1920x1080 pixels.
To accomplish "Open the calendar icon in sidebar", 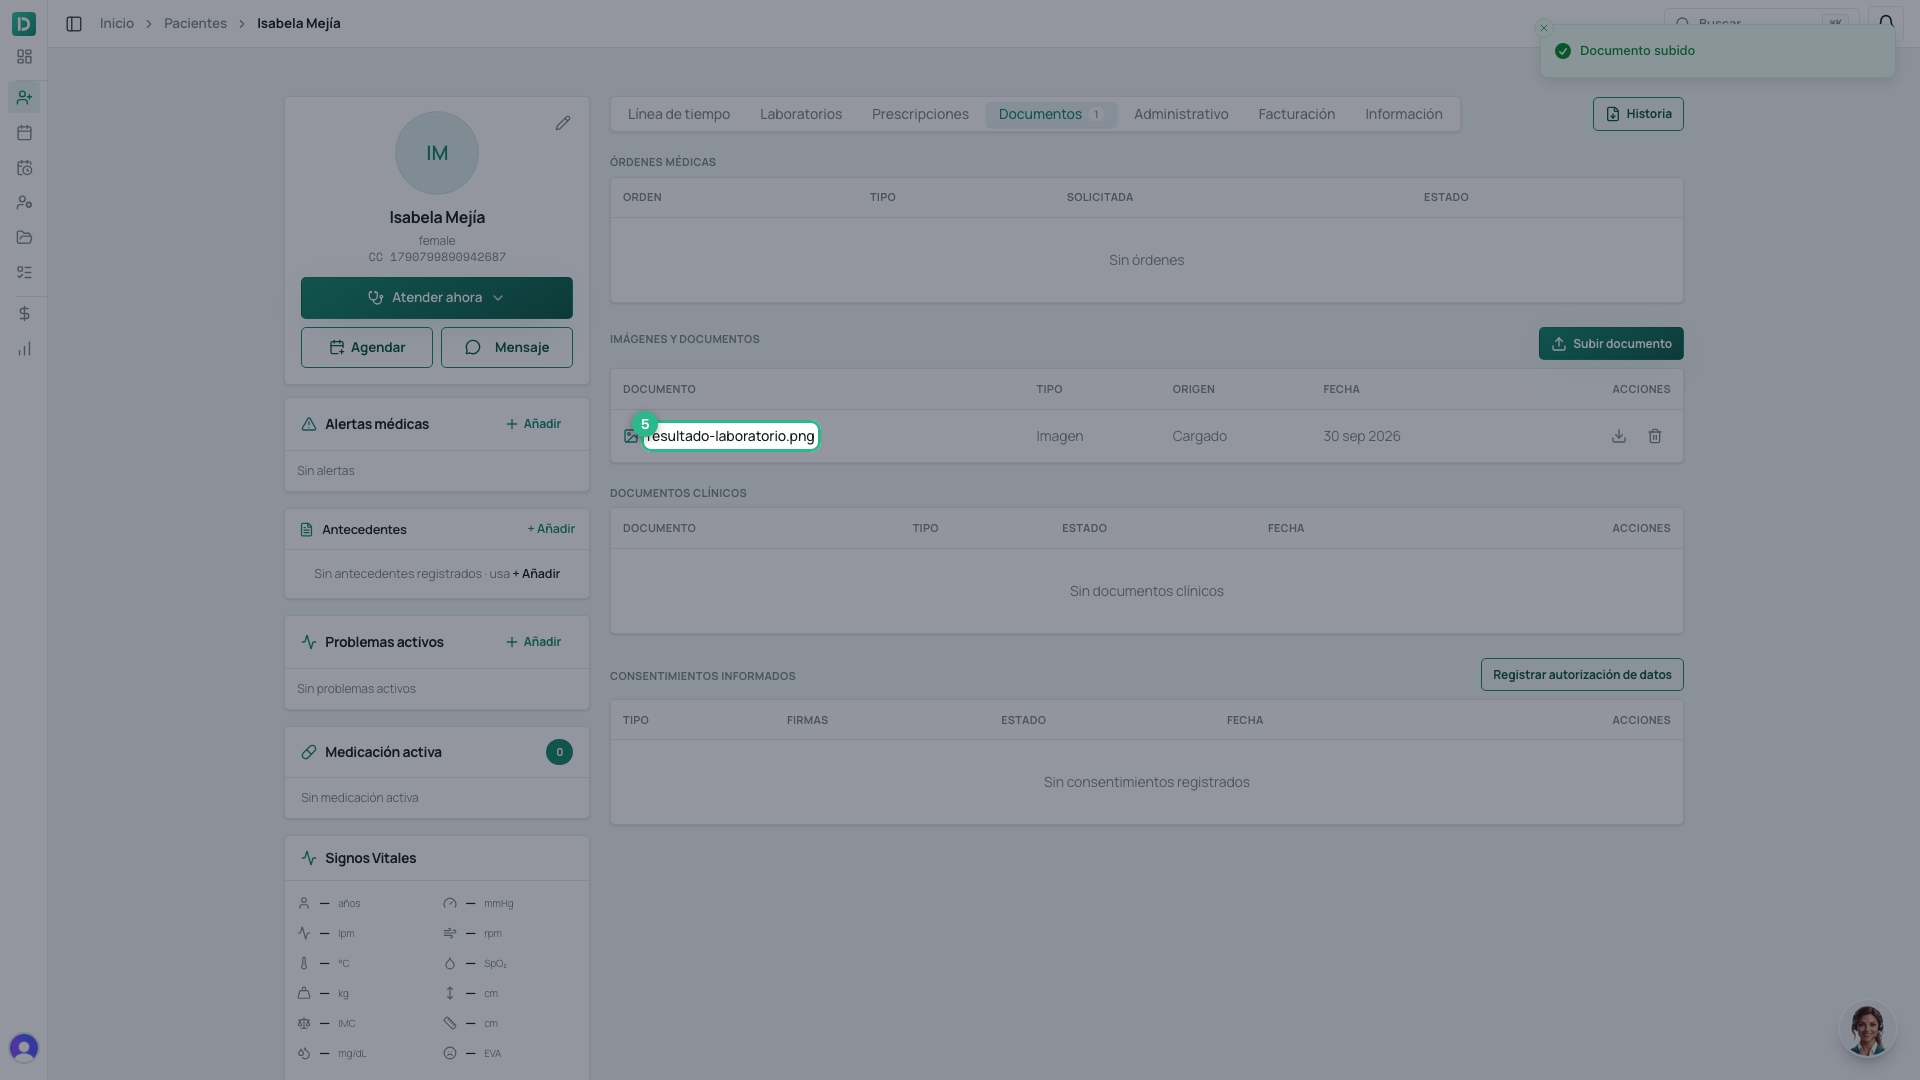I will (24, 132).
